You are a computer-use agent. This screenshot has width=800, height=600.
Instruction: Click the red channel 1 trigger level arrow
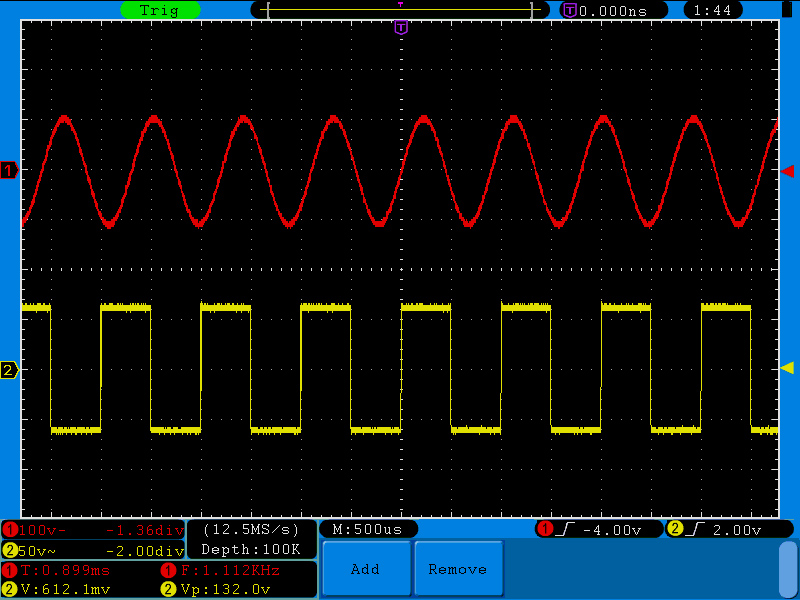(x=788, y=171)
